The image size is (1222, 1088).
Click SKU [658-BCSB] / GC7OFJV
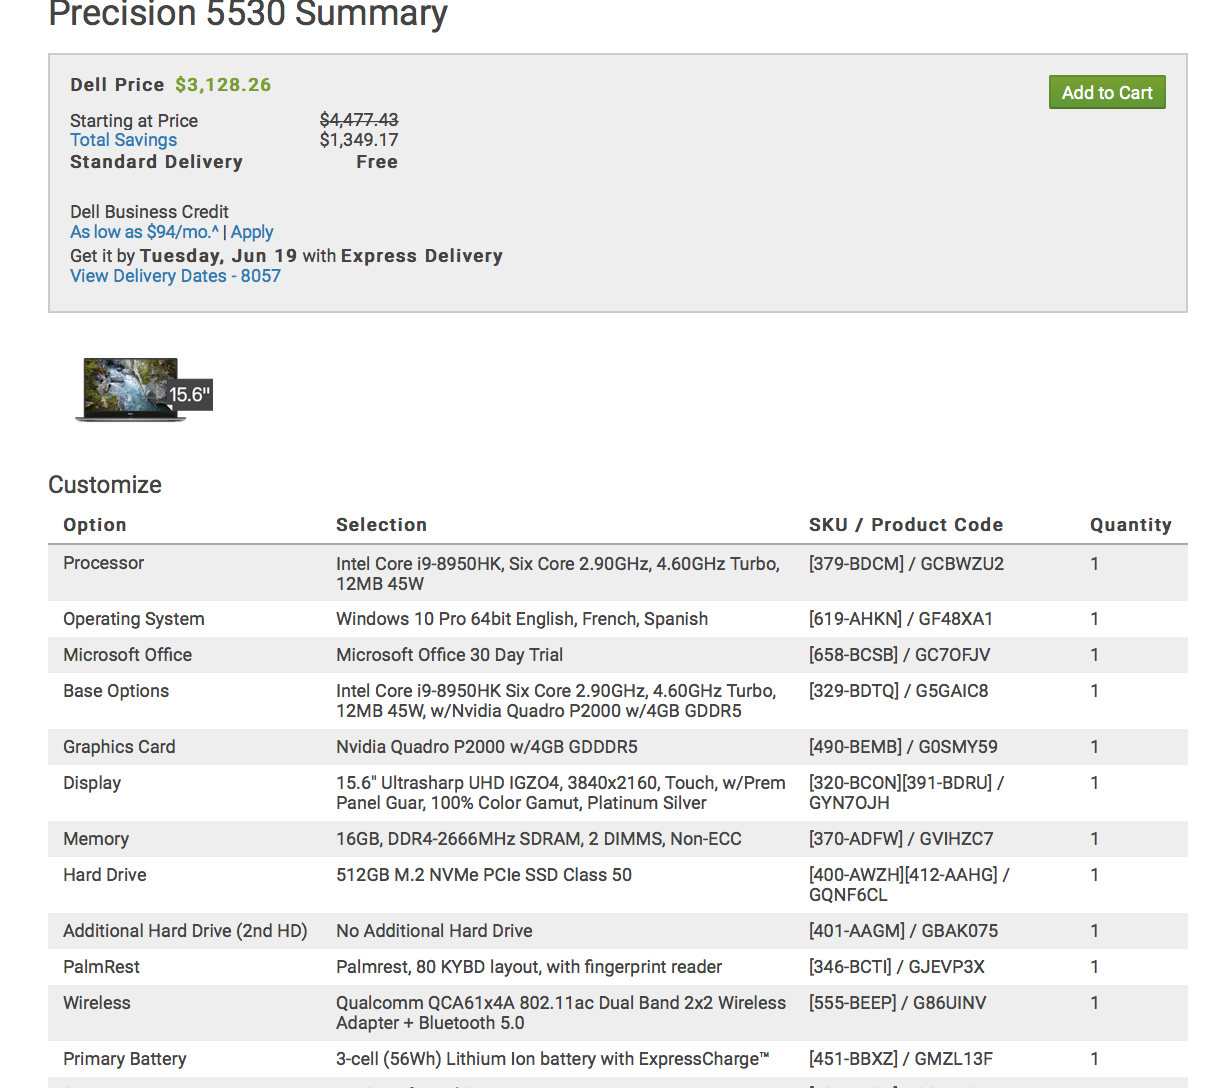(900, 655)
